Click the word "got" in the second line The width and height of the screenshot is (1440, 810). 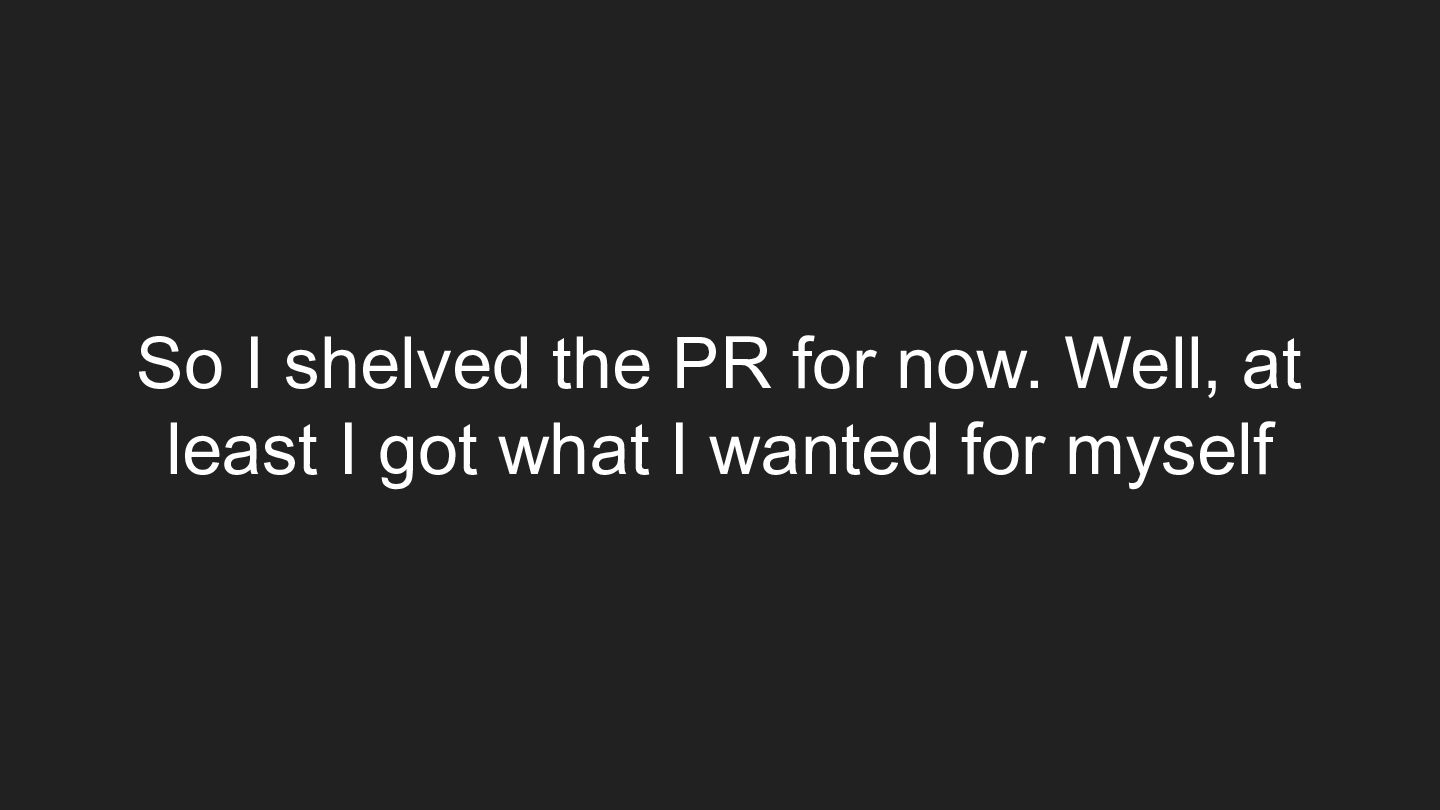click(428, 454)
